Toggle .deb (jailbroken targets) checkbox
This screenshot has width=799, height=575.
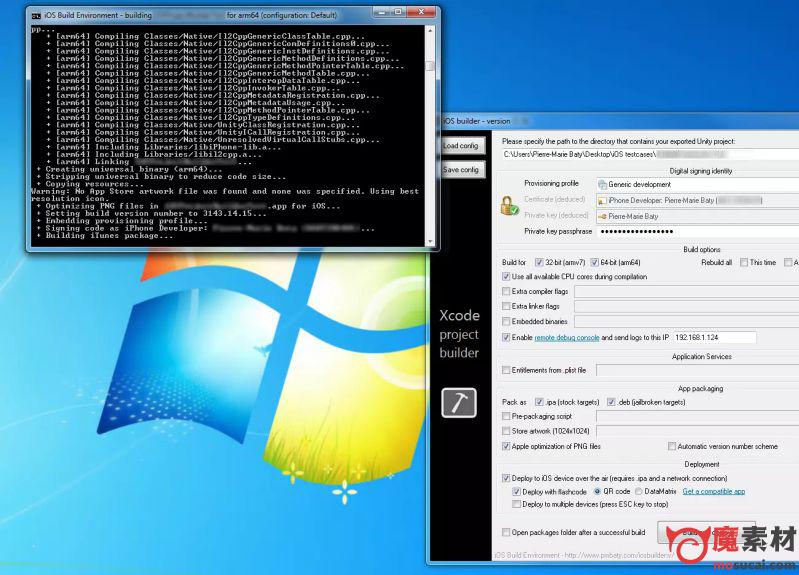(x=611, y=402)
